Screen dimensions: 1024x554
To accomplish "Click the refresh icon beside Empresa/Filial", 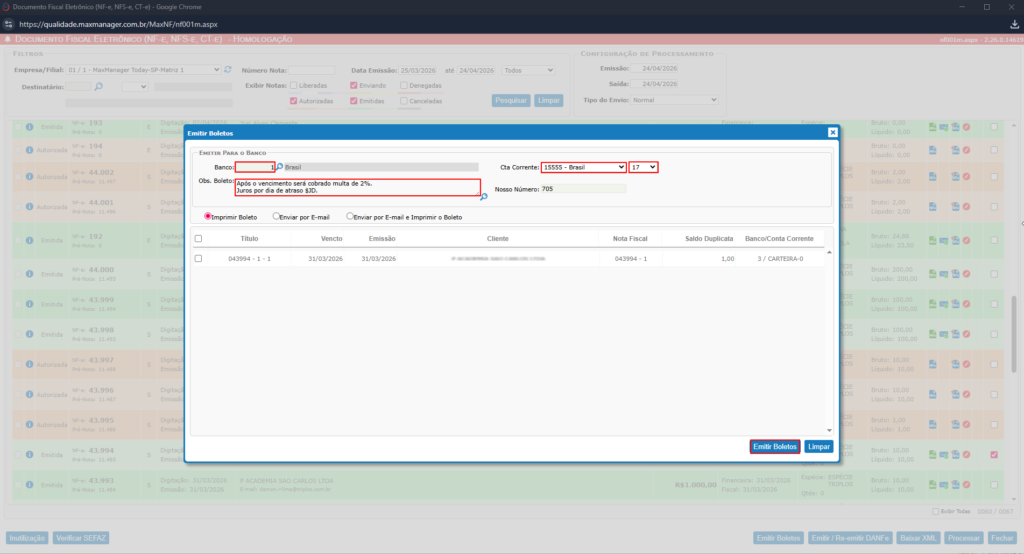I will 228,70.
